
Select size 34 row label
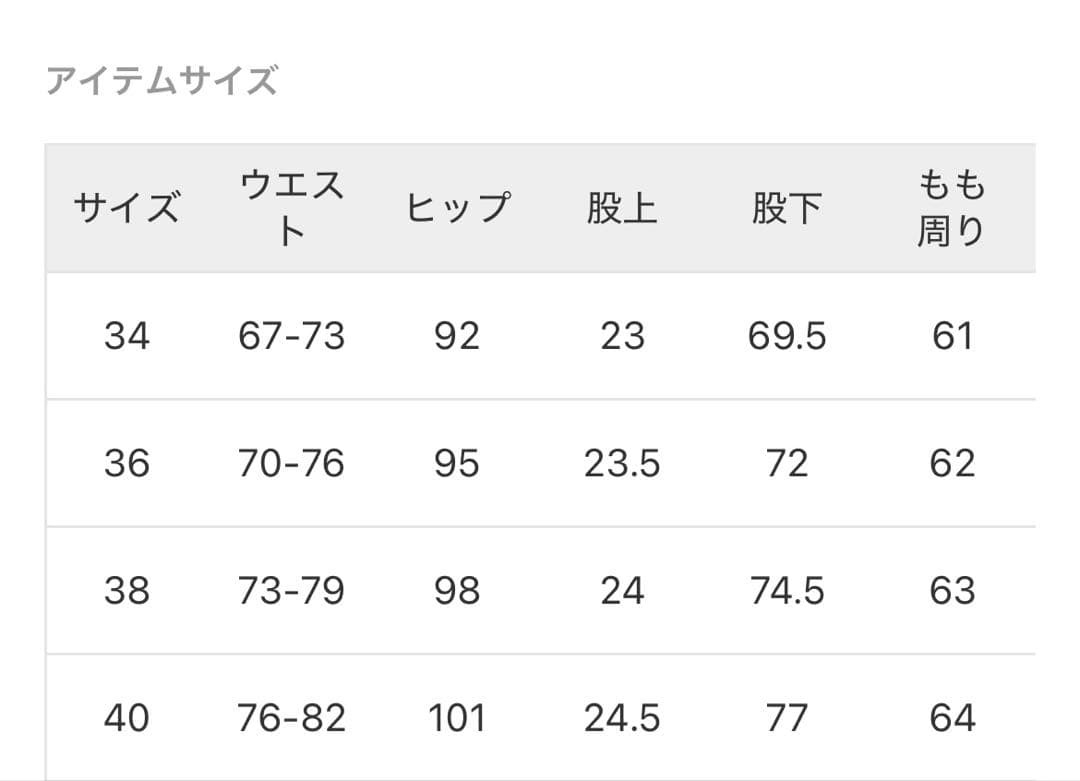(127, 336)
